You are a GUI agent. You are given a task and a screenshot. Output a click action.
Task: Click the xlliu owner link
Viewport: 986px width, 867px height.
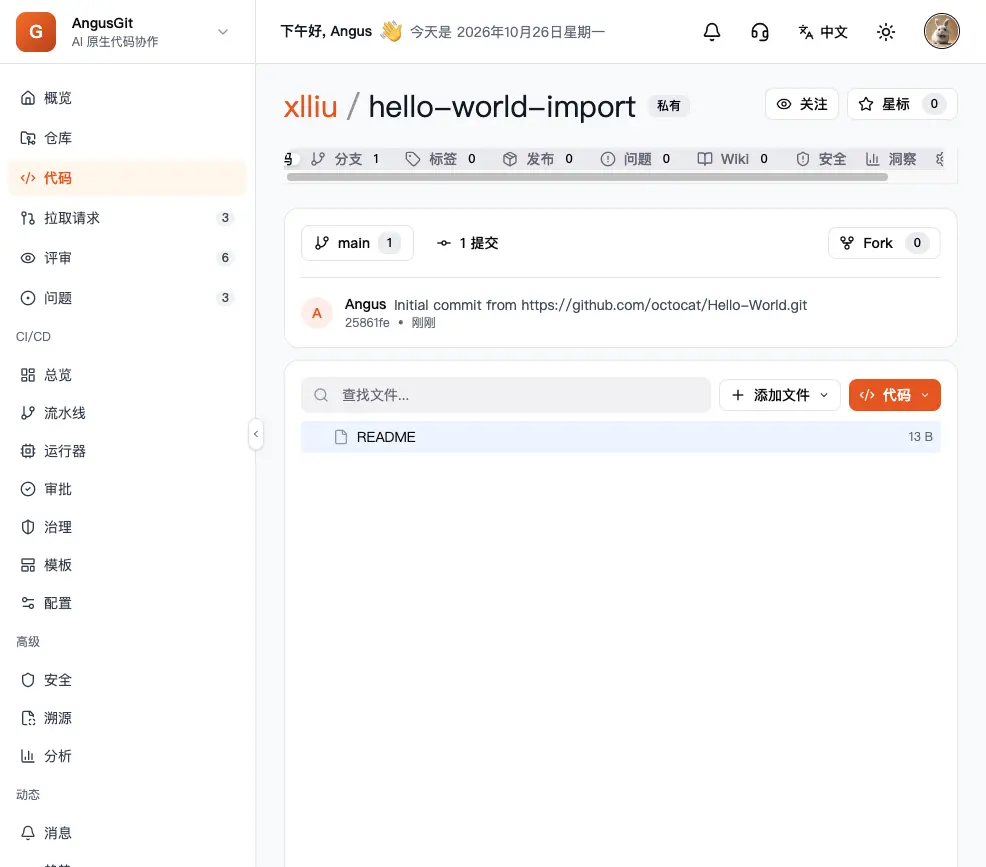coord(310,107)
